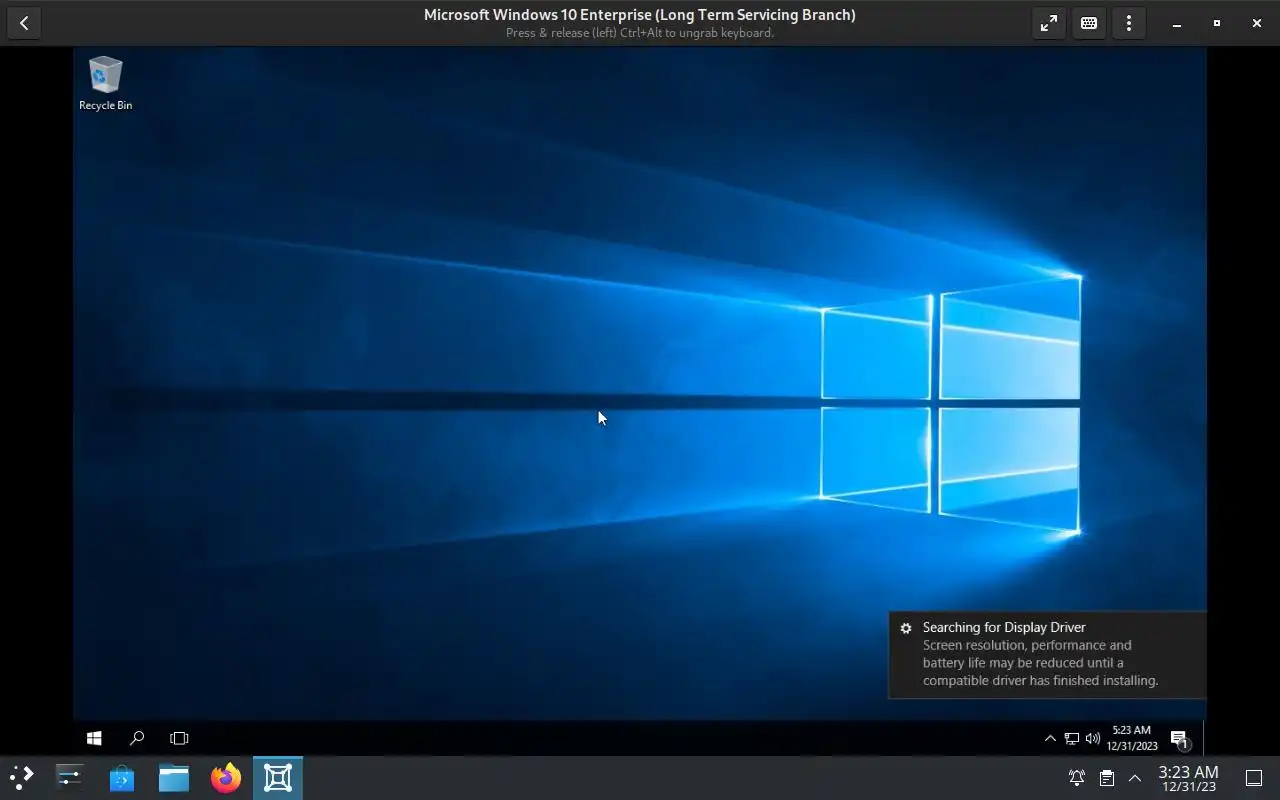Show hidden icons in Windows system tray
1280x800 pixels.
pyautogui.click(x=1050, y=738)
